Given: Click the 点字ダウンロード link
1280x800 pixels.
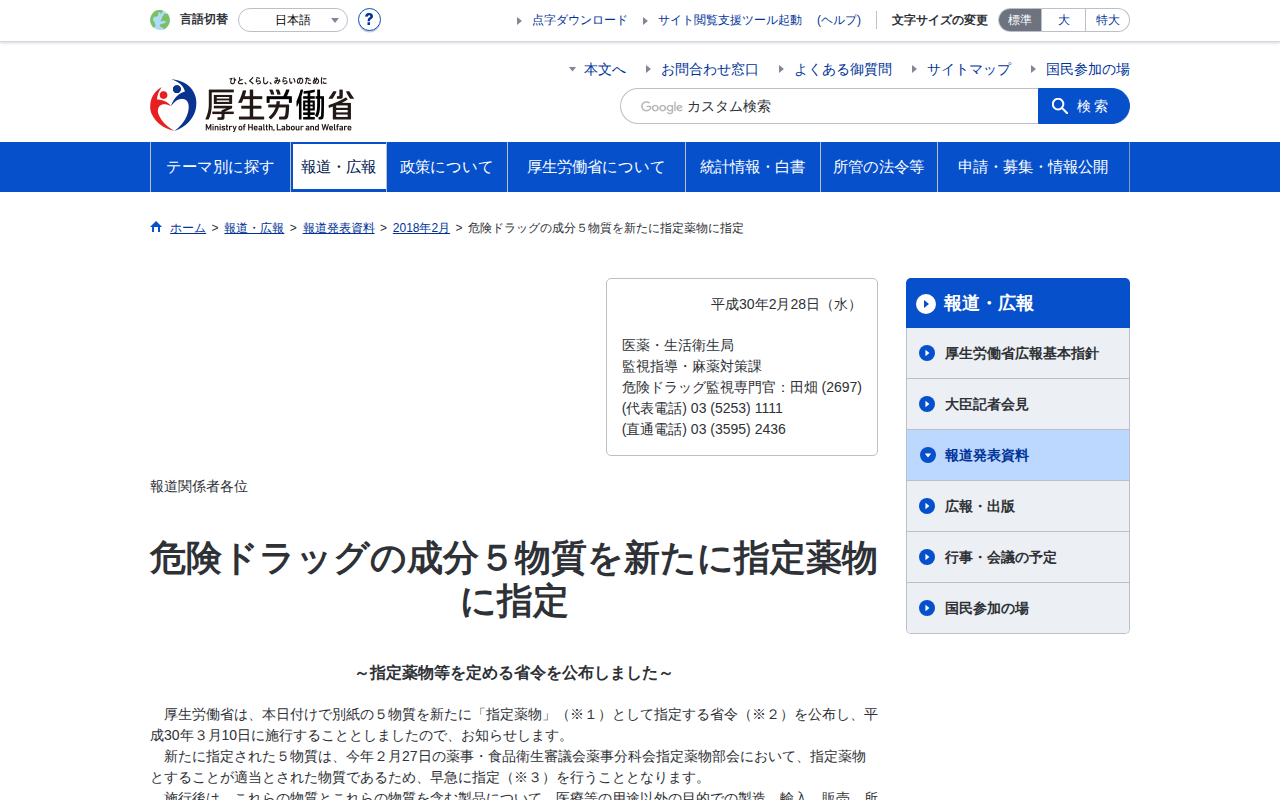Looking at the screenshot, I should 580,20.
